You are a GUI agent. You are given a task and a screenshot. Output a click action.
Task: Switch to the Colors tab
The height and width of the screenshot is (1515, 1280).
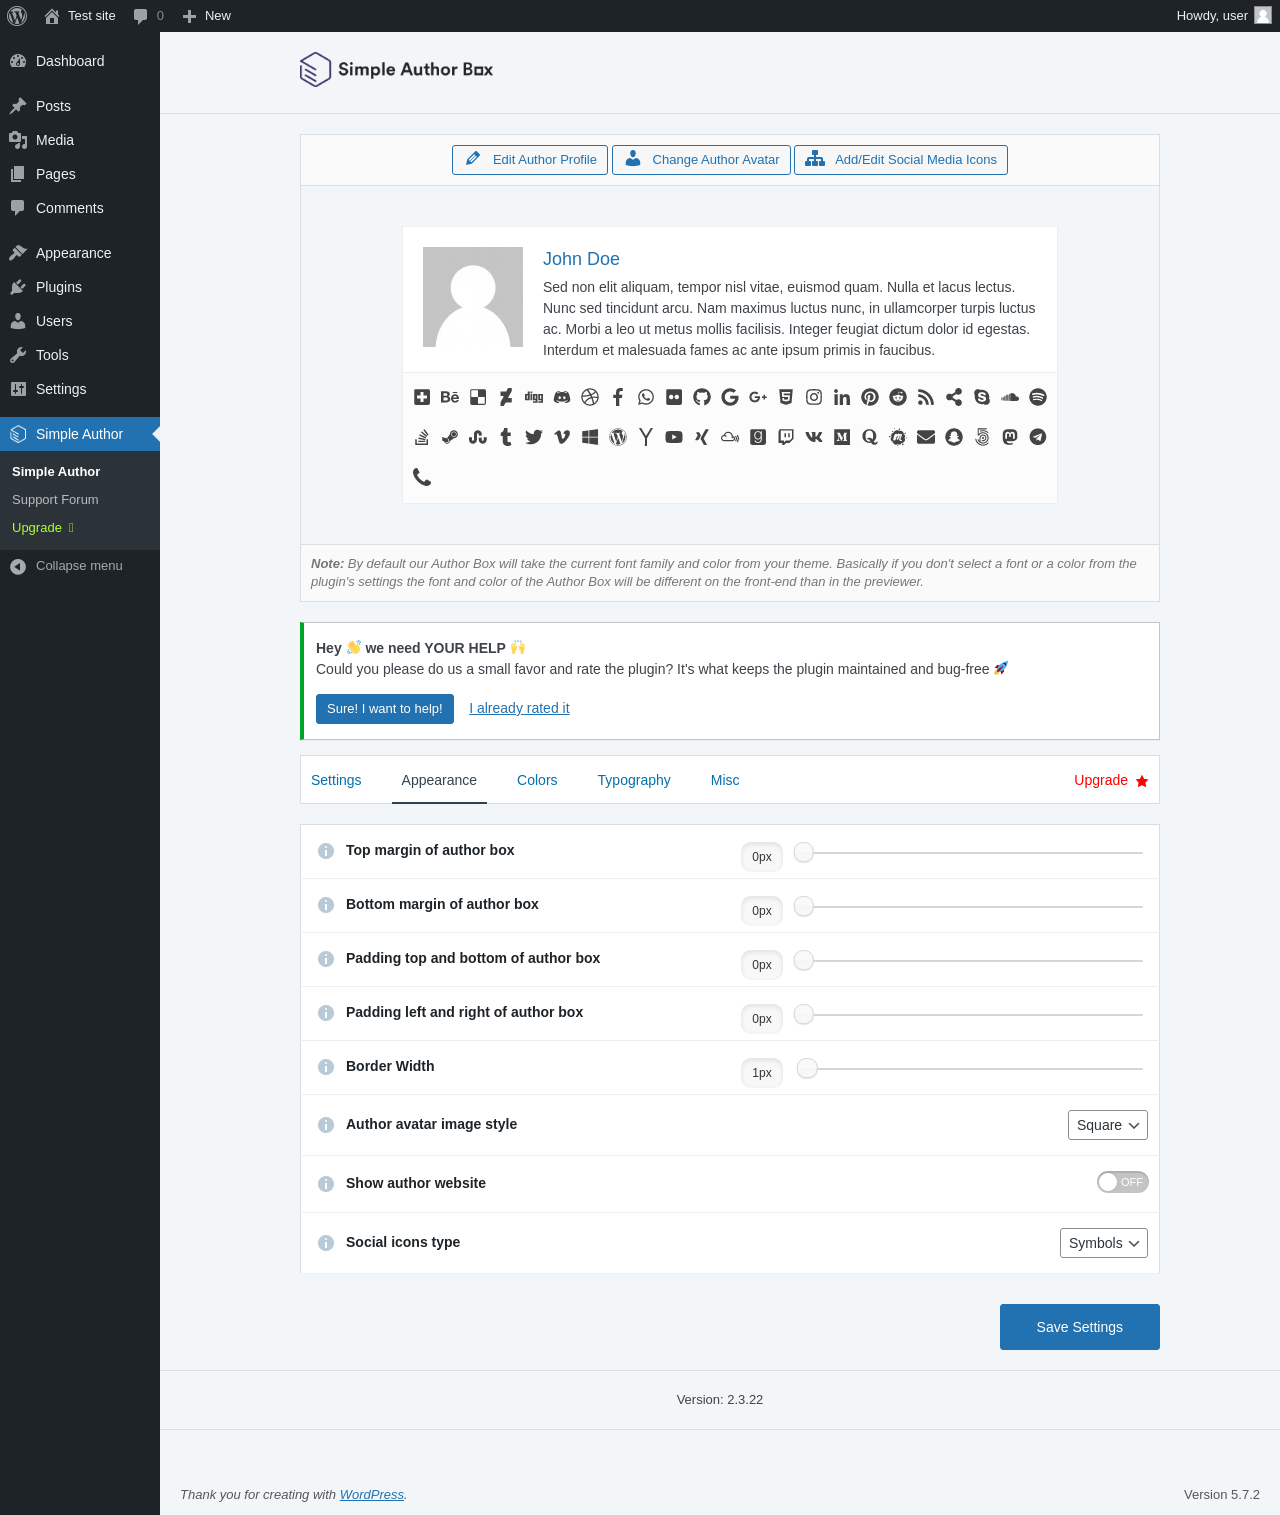pos(537,780)
